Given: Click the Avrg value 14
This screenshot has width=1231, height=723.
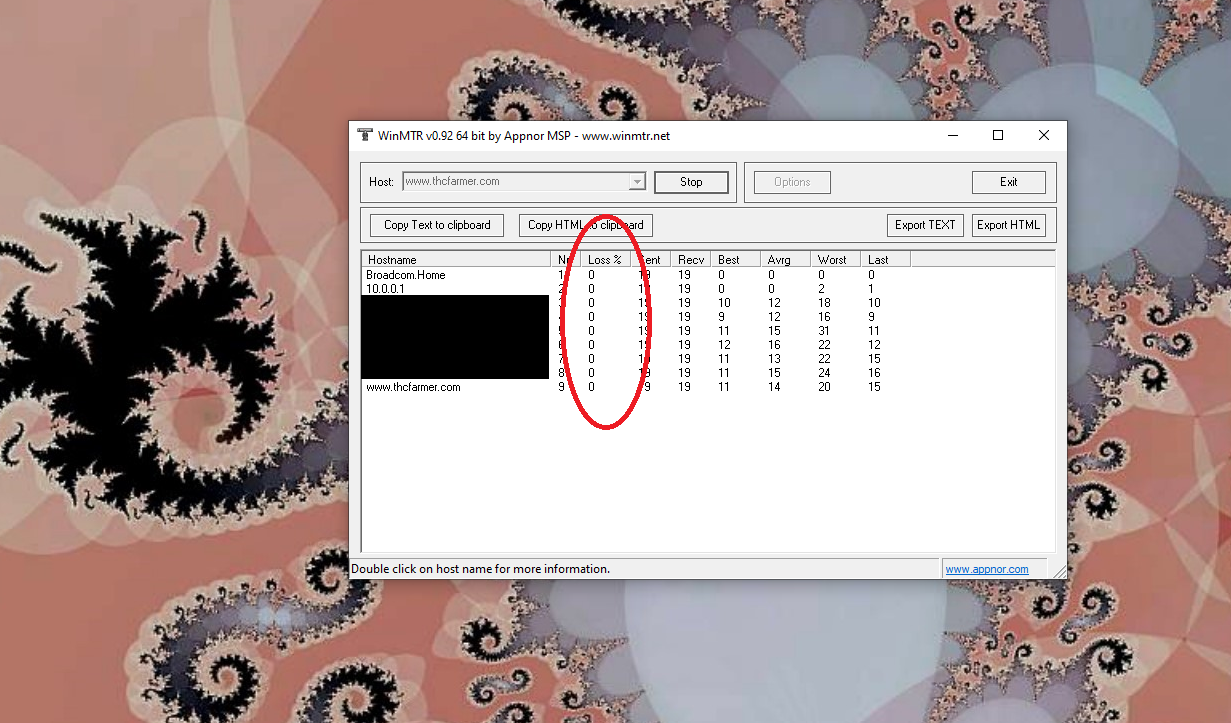Looking at the screenshot, I should coord(774,387).
